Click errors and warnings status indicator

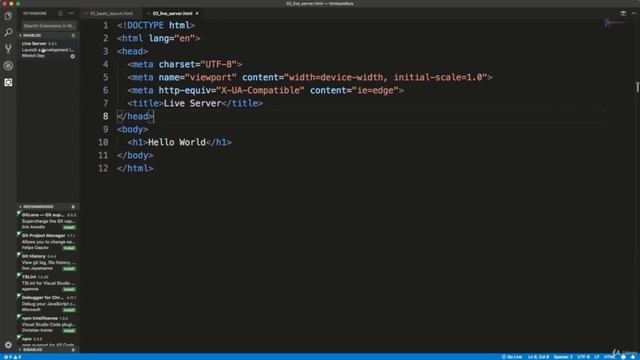(x=12, y=357)
